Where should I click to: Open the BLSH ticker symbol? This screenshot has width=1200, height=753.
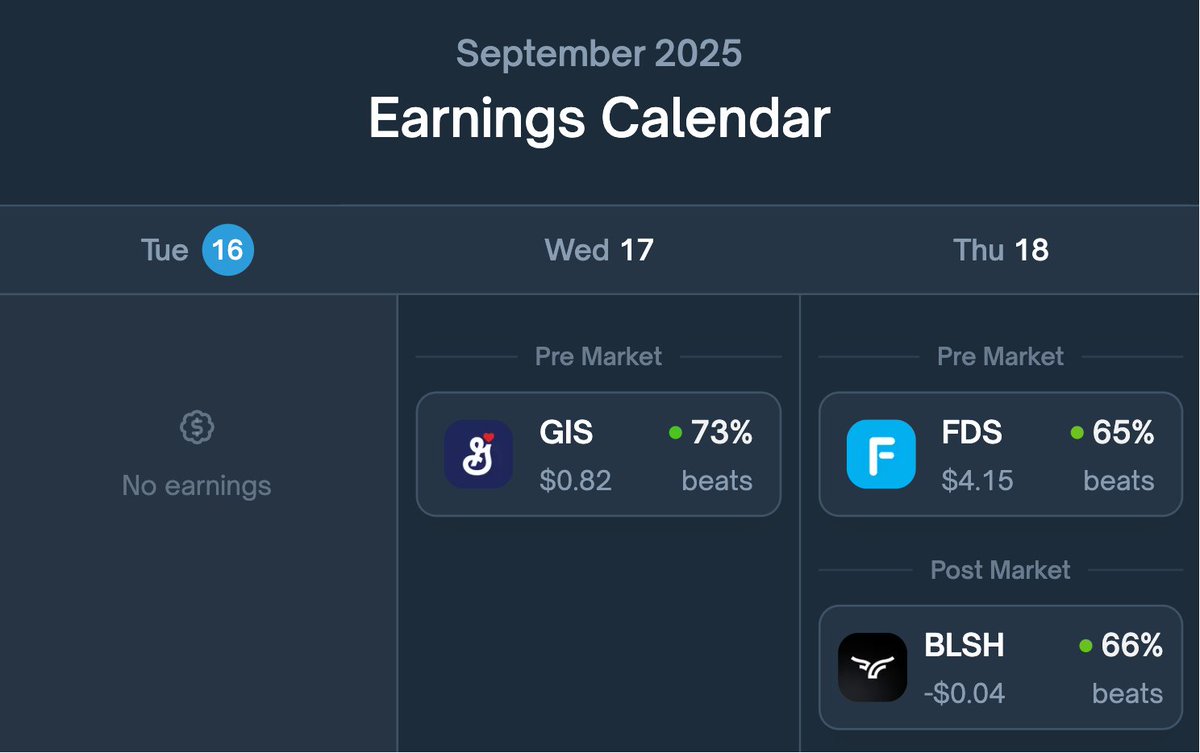pos(964,645)
